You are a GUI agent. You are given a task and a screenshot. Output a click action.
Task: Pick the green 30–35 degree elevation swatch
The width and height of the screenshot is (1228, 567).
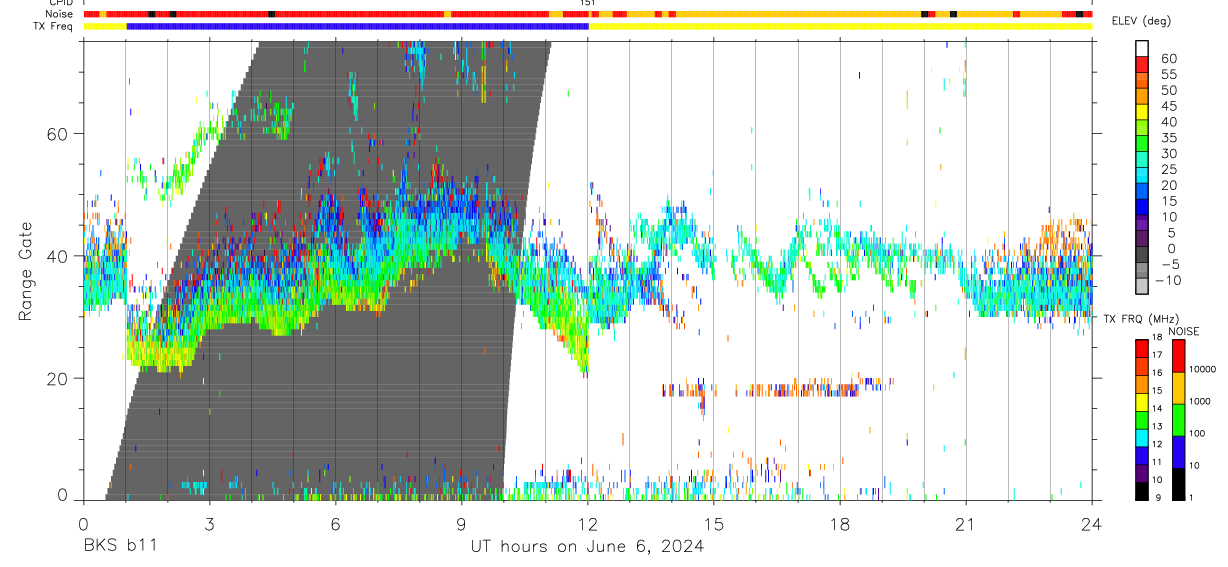coord(1142,143)
